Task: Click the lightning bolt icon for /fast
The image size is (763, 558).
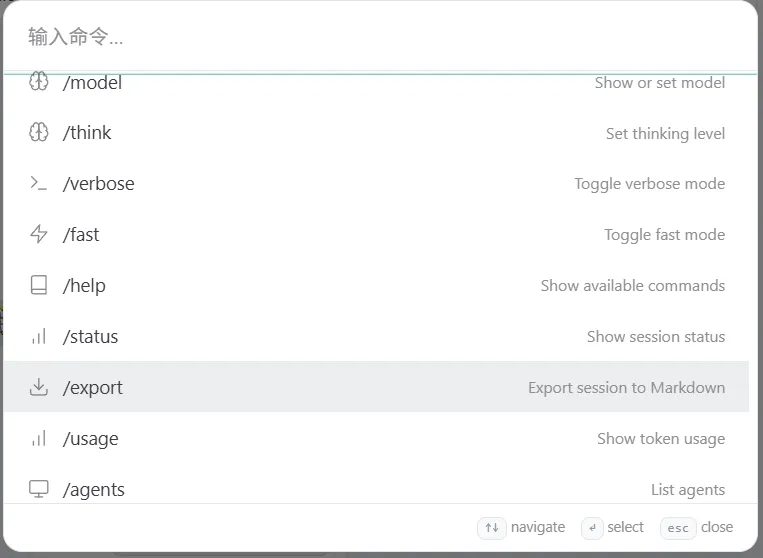Action: (x=39, y=235)
